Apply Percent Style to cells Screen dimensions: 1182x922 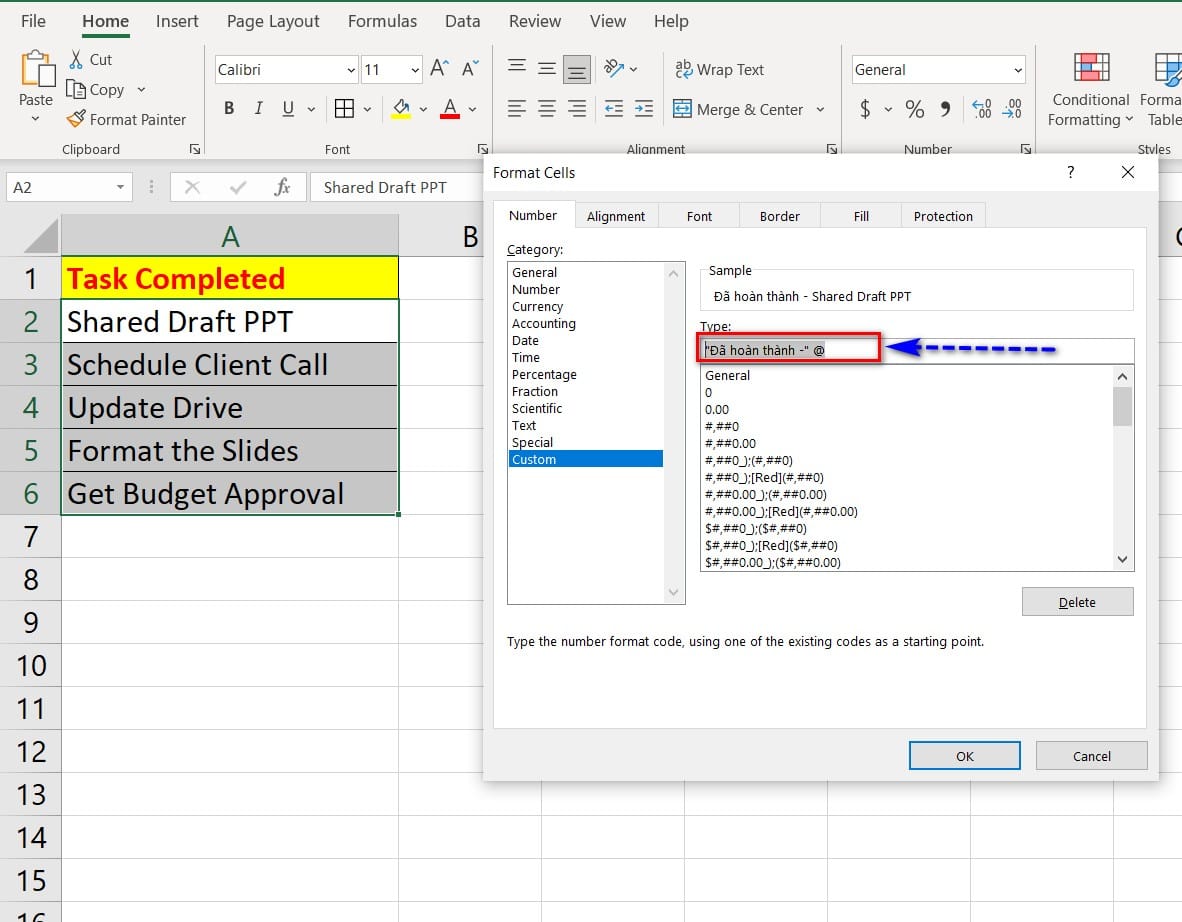tap(914, 109)
